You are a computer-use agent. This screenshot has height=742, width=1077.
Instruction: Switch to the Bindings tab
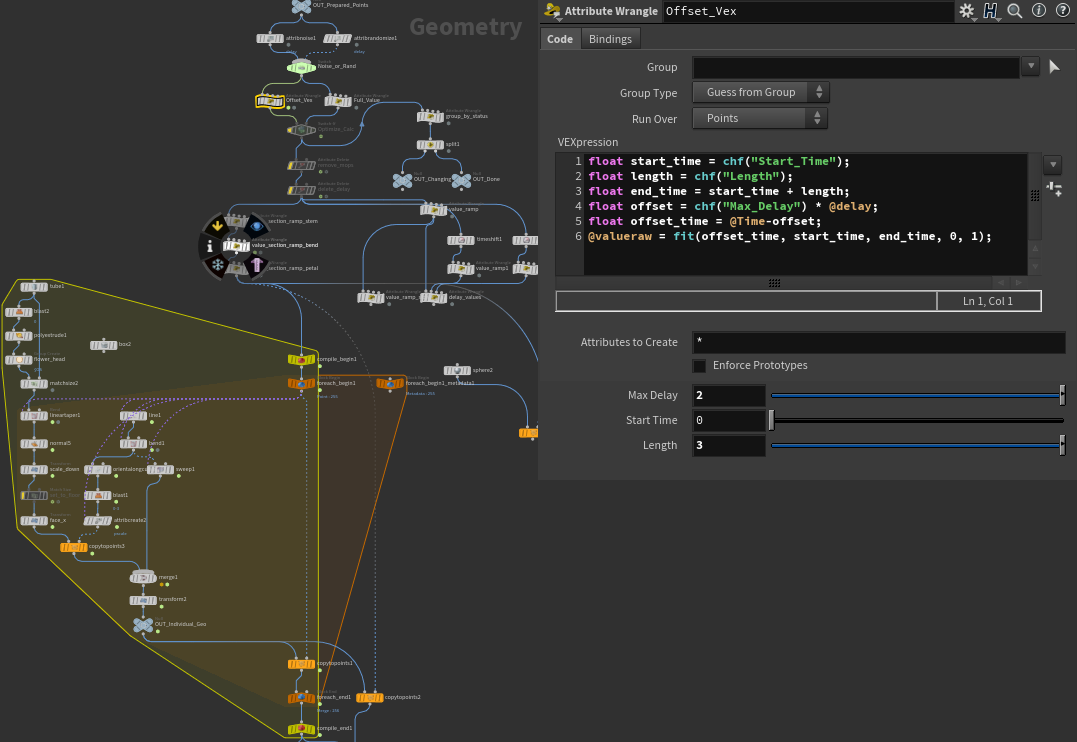coord(610,39)
